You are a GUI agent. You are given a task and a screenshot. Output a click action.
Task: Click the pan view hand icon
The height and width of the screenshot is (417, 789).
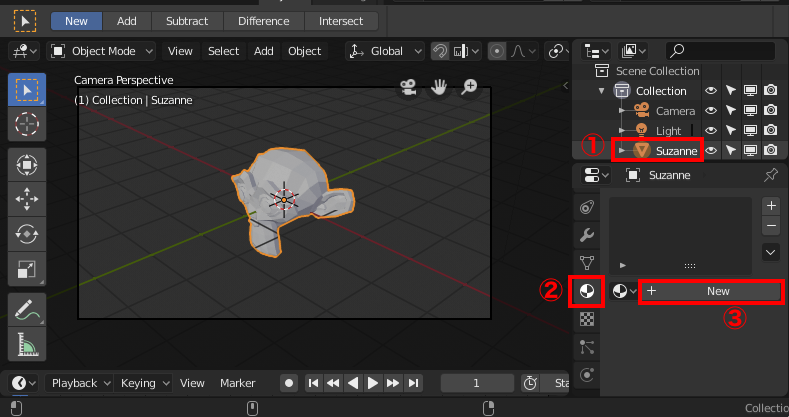coord(439,88)
